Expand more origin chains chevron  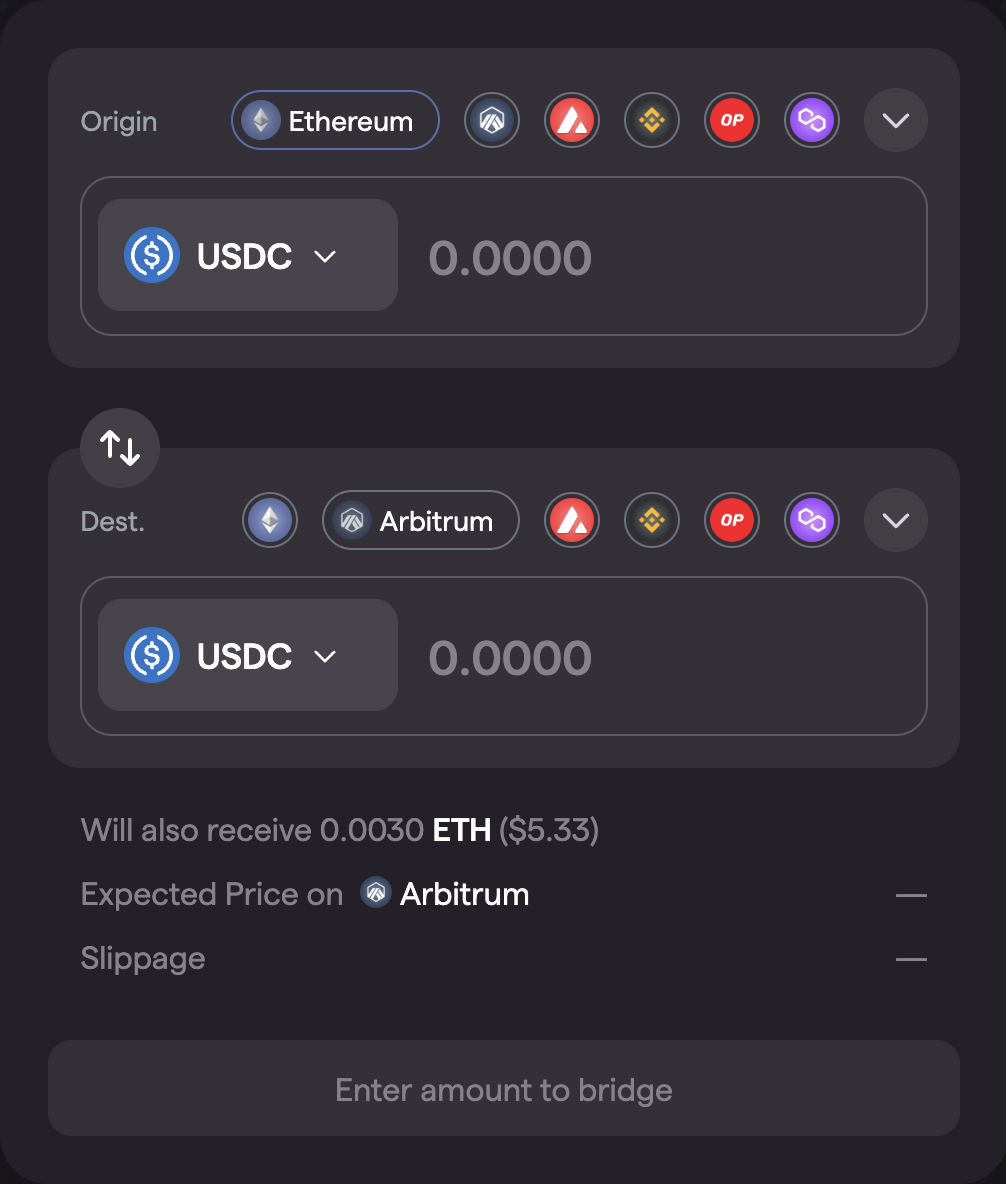[896, 121]
